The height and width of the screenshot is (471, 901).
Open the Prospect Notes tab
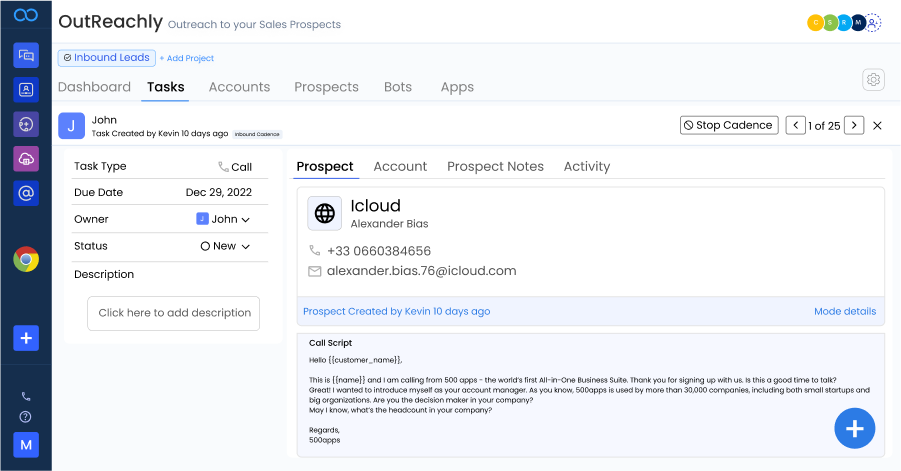click(495, 166)
